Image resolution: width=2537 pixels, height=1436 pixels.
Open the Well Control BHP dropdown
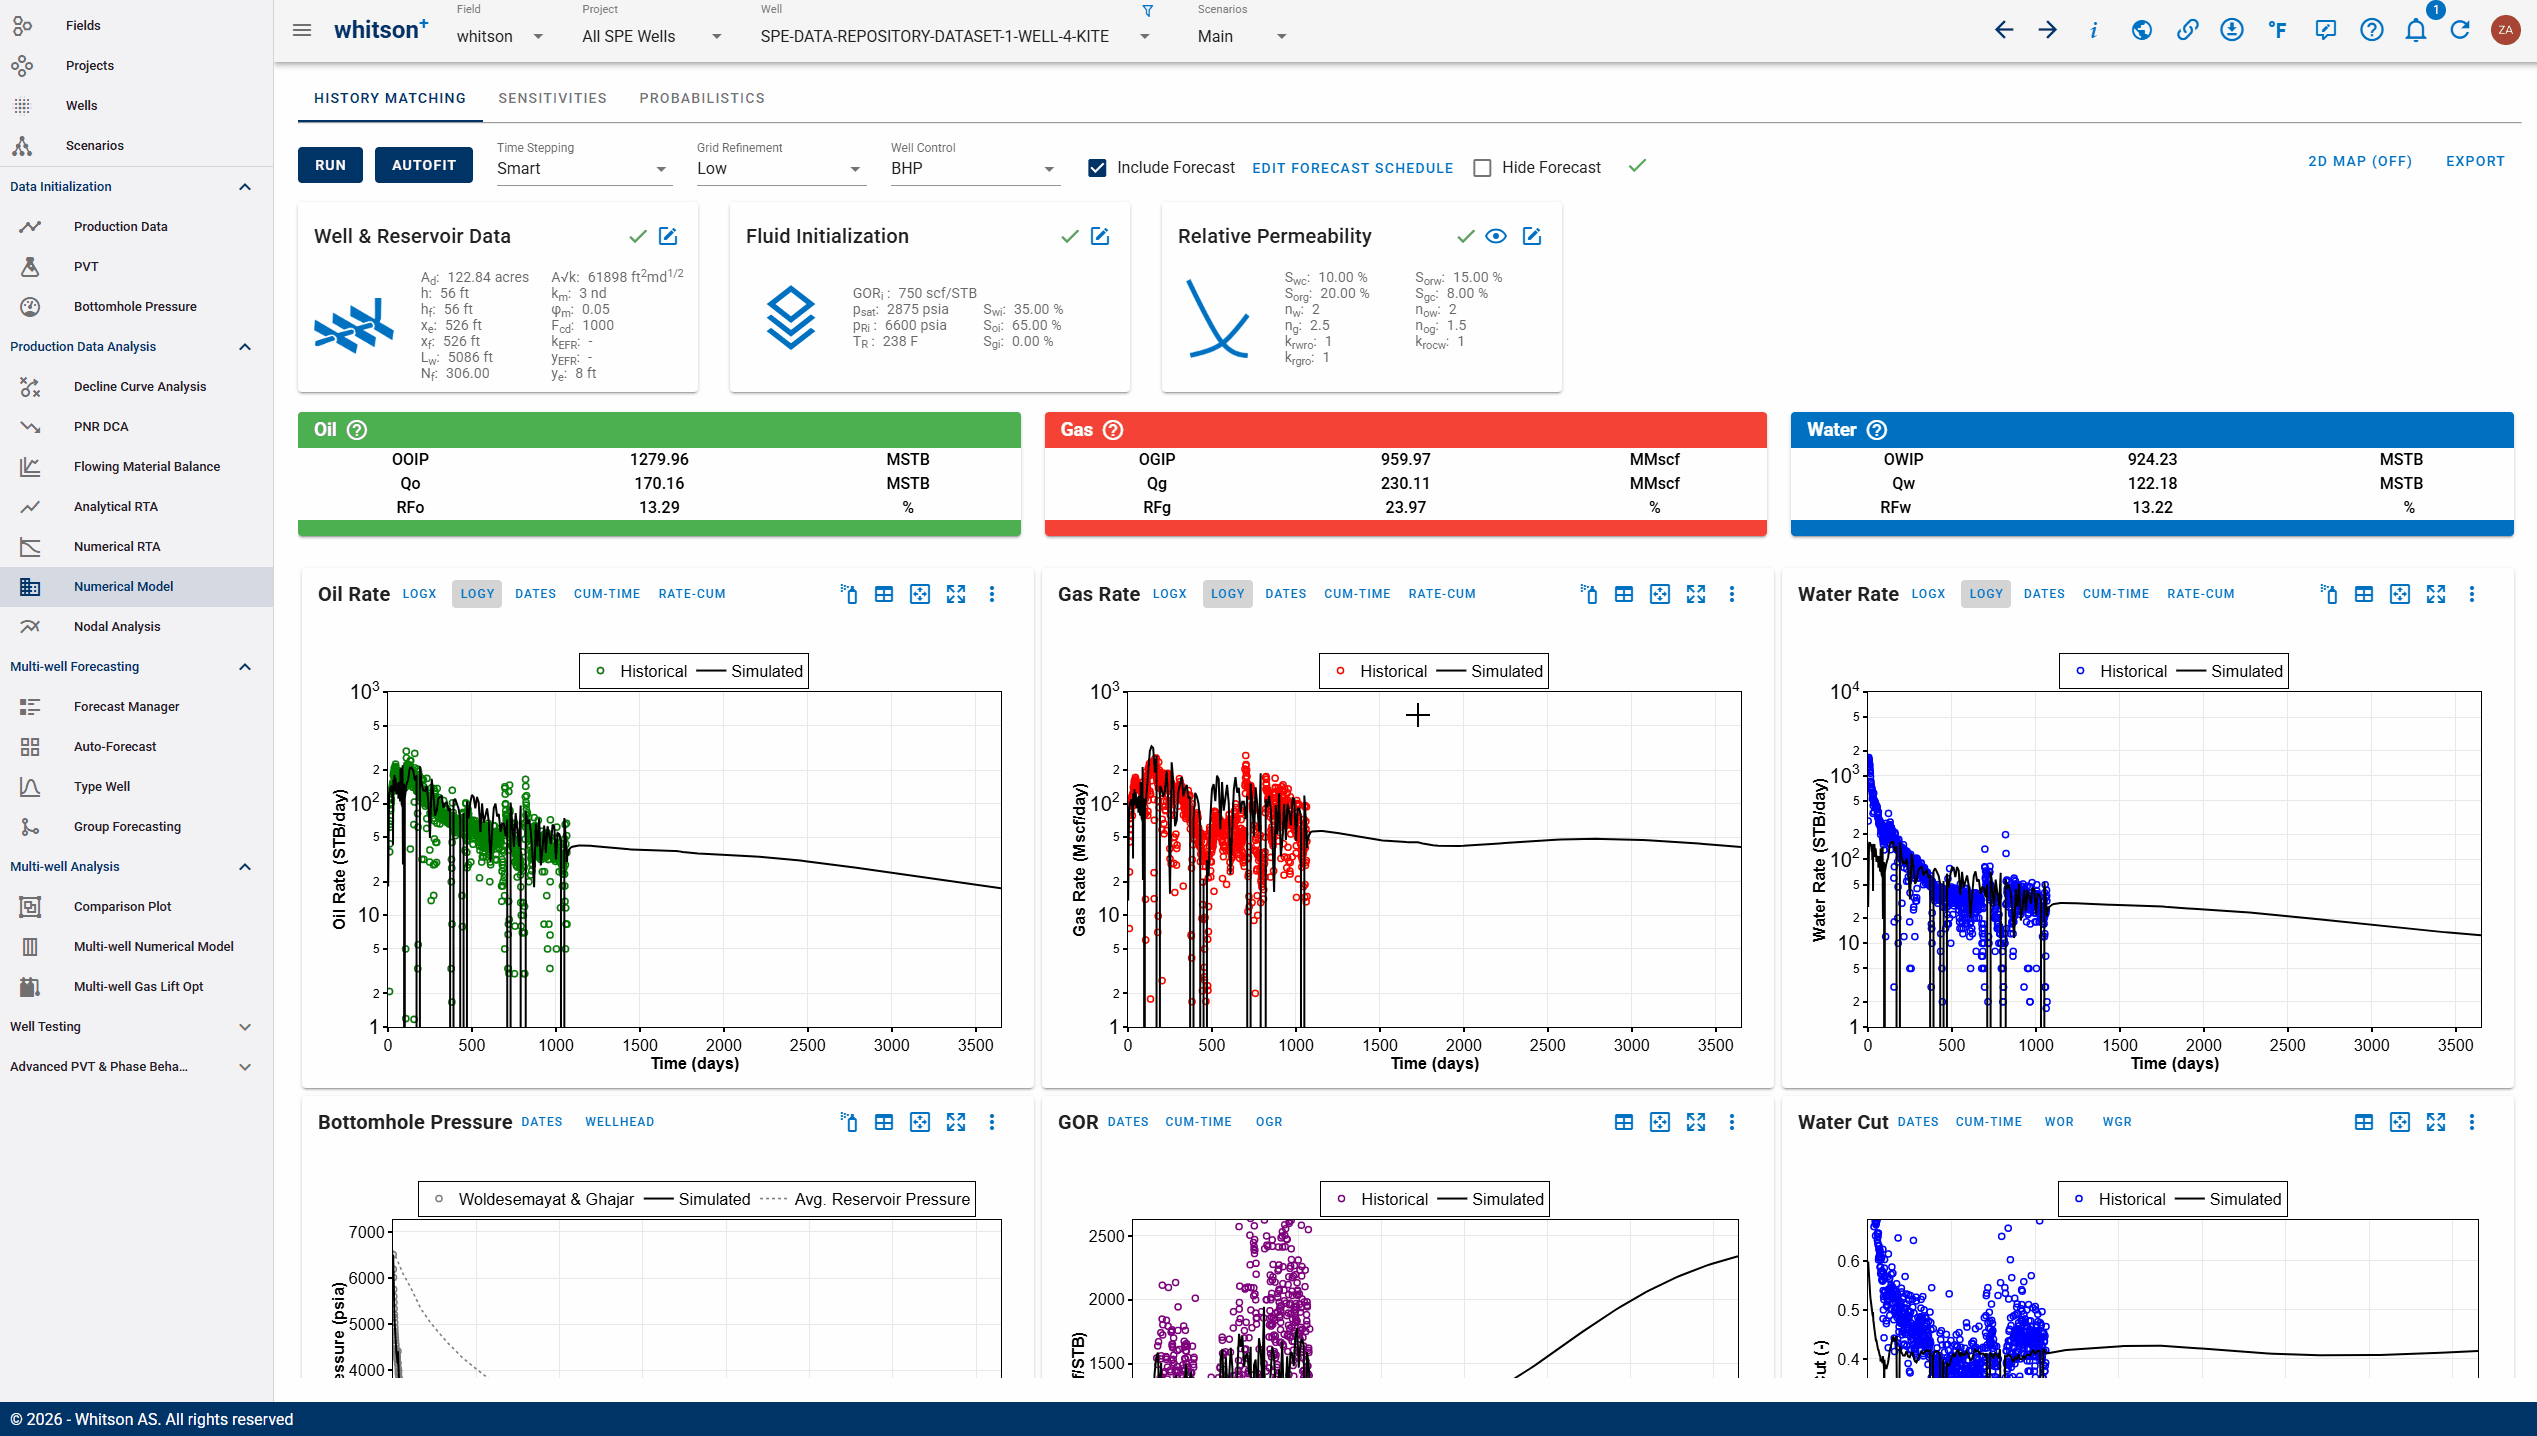click(974, 168)
